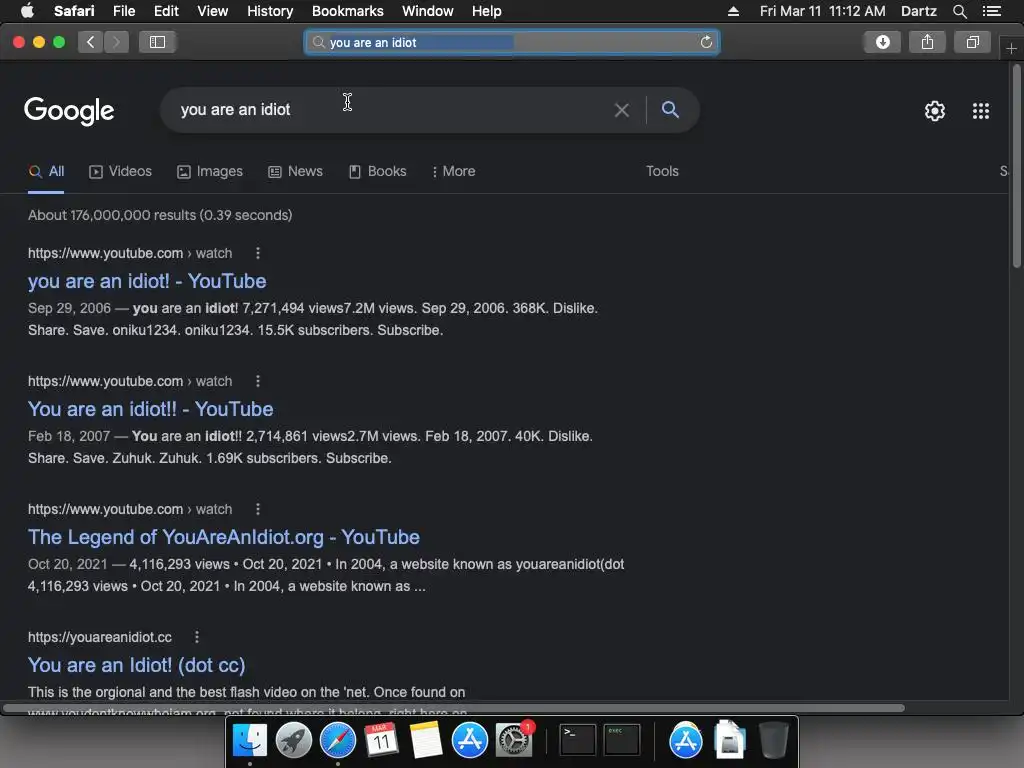Open the Edit menu
1024x768 pixels.
(166, 11)
